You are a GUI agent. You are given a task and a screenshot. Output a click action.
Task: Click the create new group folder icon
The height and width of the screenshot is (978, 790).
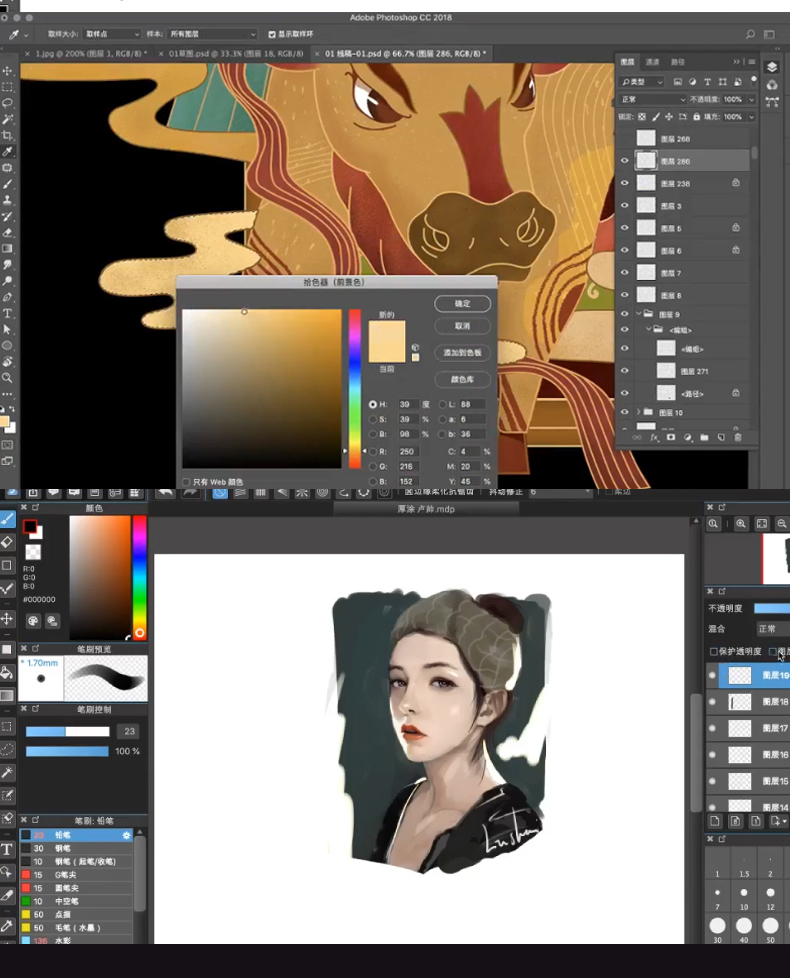(x=704, y=438)
